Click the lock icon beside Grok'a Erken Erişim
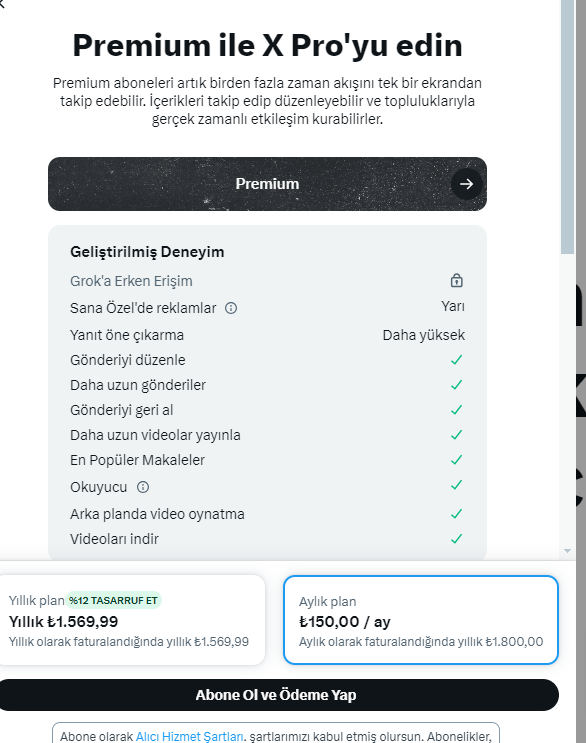 pos(456,281)
